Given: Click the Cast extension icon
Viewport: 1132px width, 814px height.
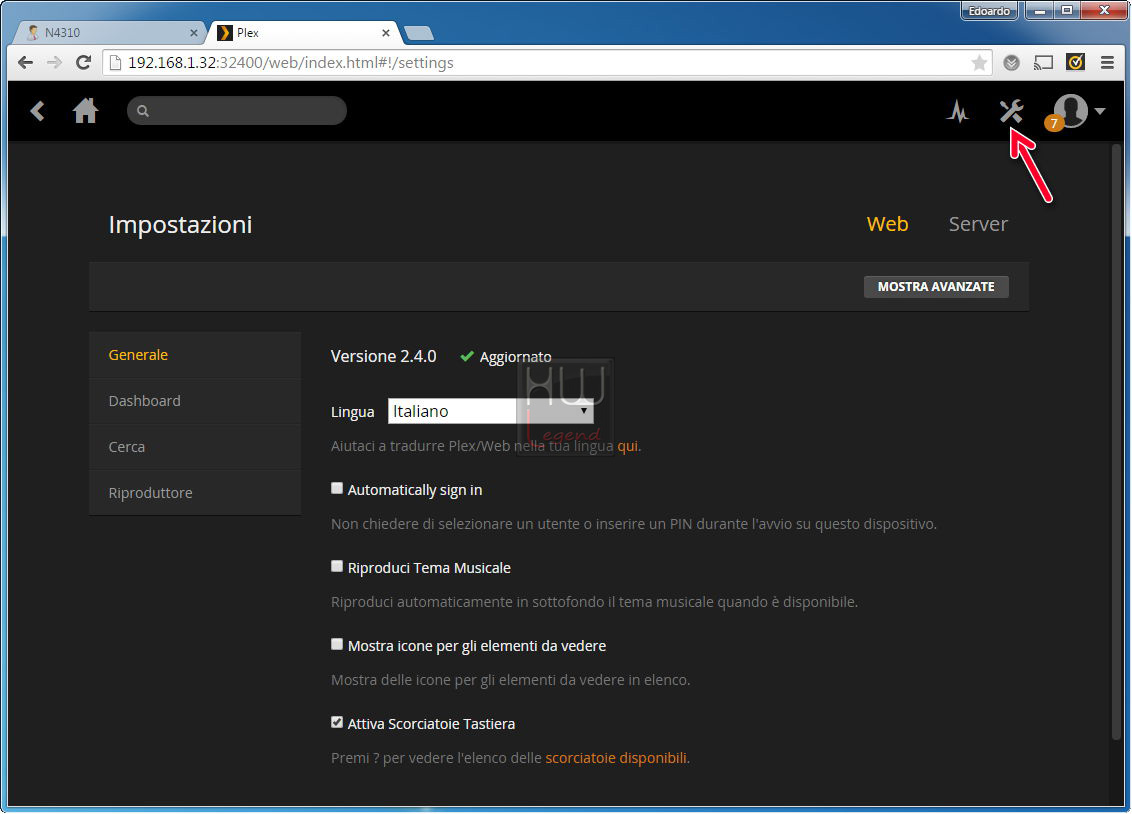Looking at the screenshot, I should click(1043, 63).
